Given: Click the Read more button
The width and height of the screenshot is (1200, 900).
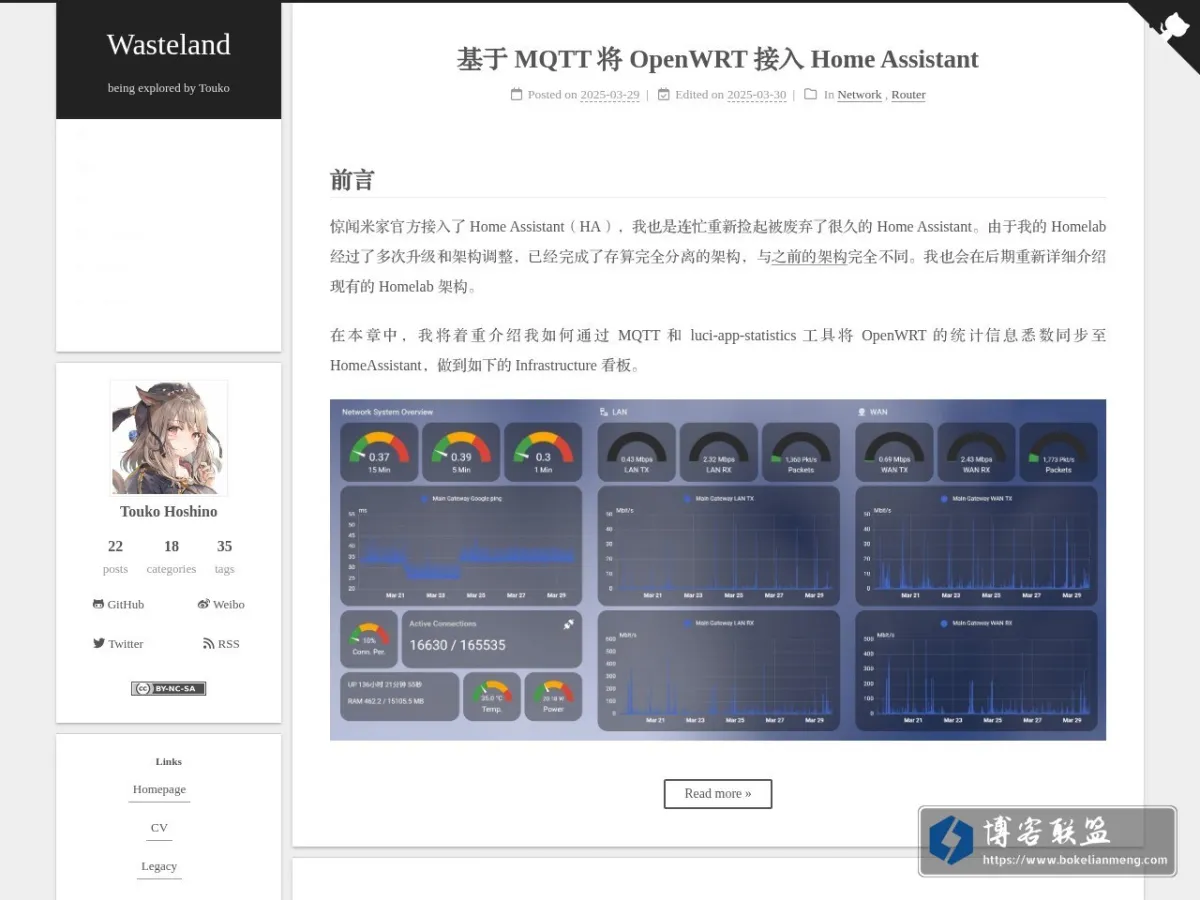Looking at the screenshot, I should [718, 793].
